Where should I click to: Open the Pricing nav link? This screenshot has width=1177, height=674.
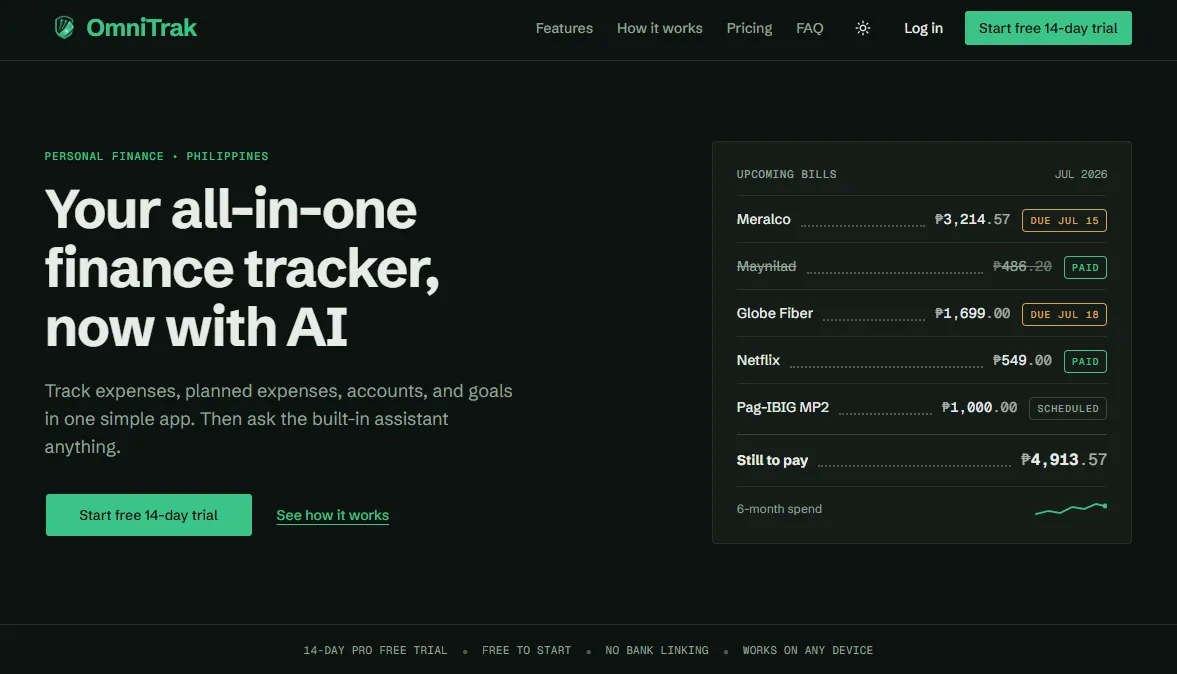point(748,28)
